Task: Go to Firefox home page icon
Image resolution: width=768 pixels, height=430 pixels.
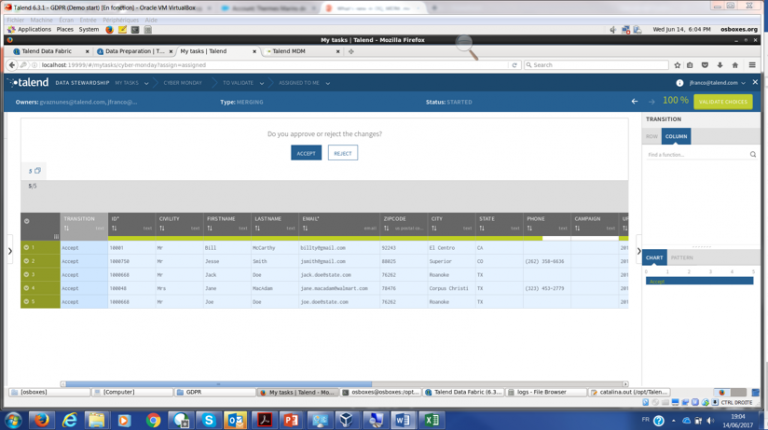Action: (735, 65)
